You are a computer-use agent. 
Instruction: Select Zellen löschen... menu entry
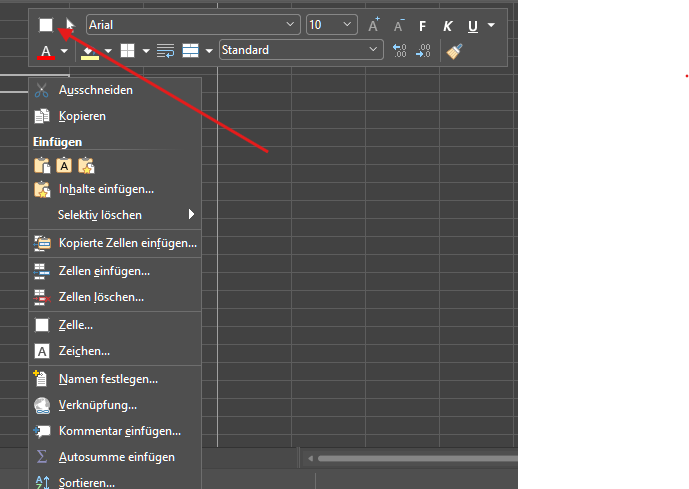(115, 297)
